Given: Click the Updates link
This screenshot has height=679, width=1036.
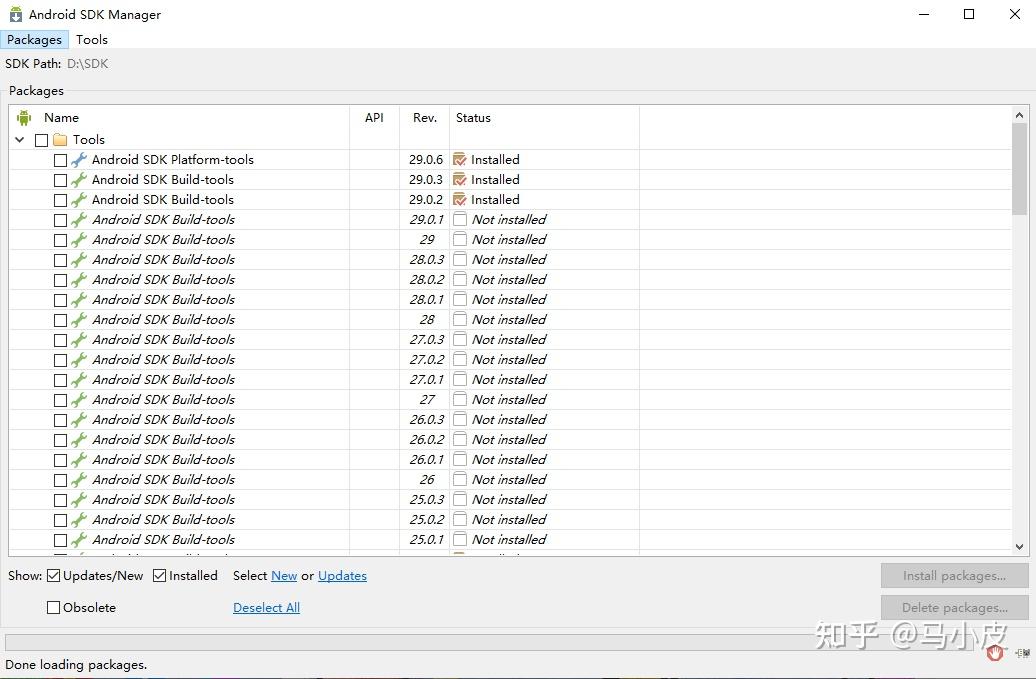Looking at the screenshot, I should point(342,576).
